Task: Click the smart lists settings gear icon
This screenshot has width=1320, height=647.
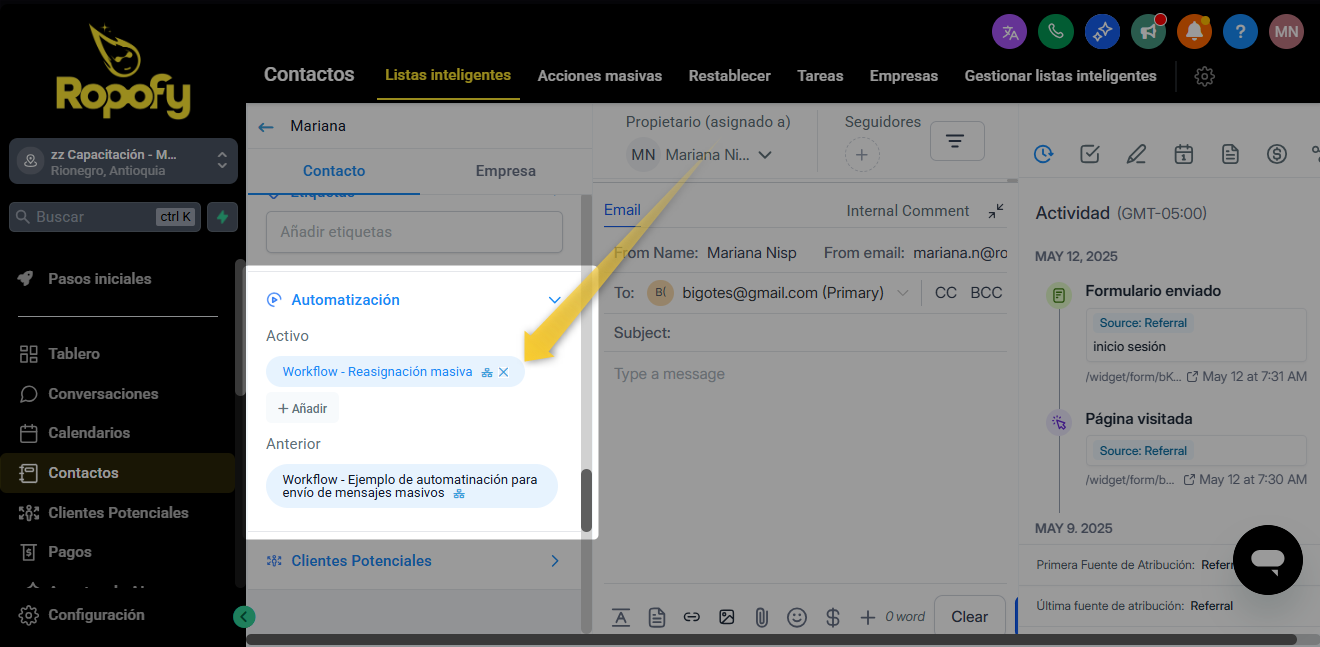Action: click(1204, 76)
